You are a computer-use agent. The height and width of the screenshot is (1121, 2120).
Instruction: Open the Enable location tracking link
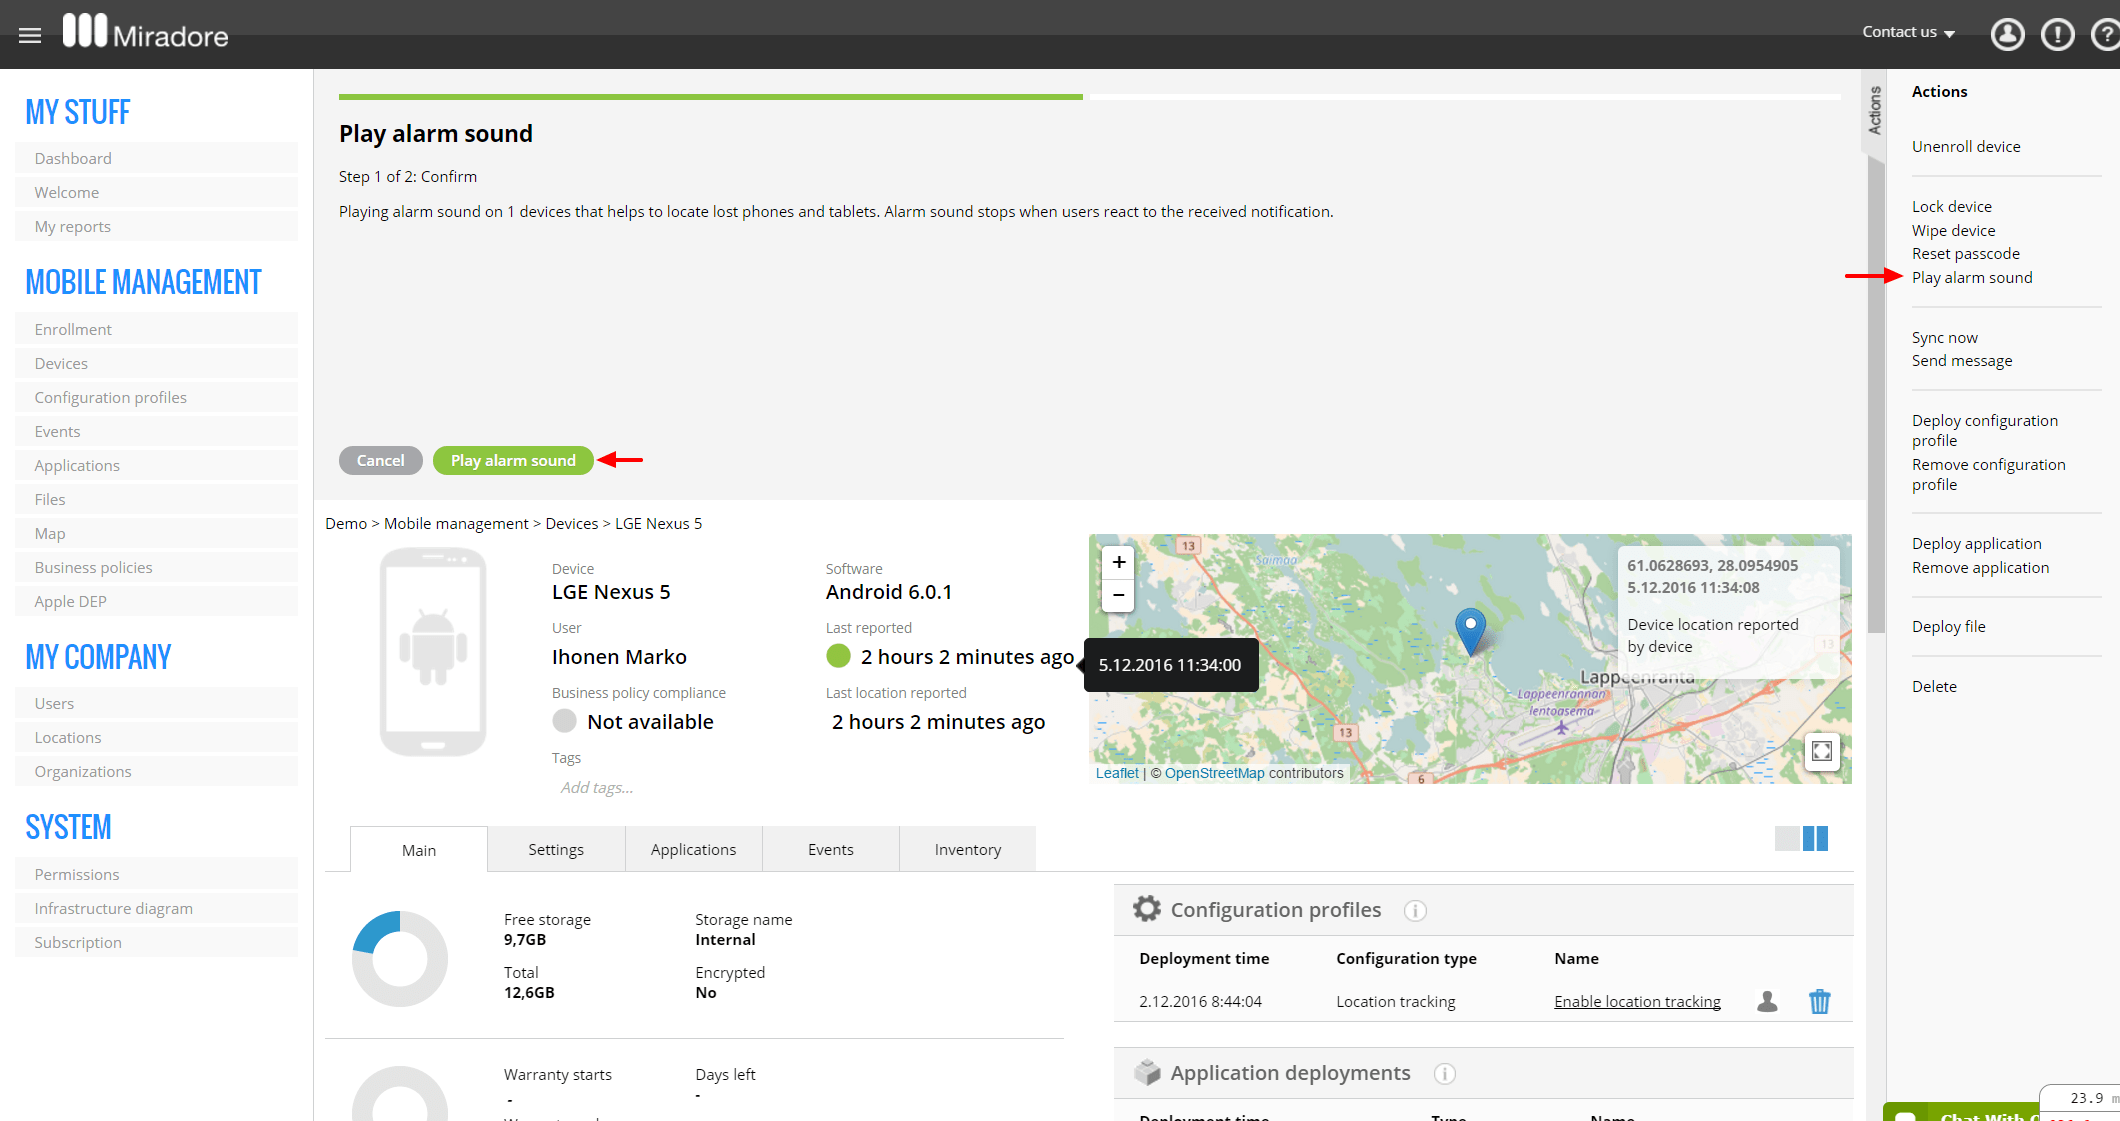point(1637,1001)
